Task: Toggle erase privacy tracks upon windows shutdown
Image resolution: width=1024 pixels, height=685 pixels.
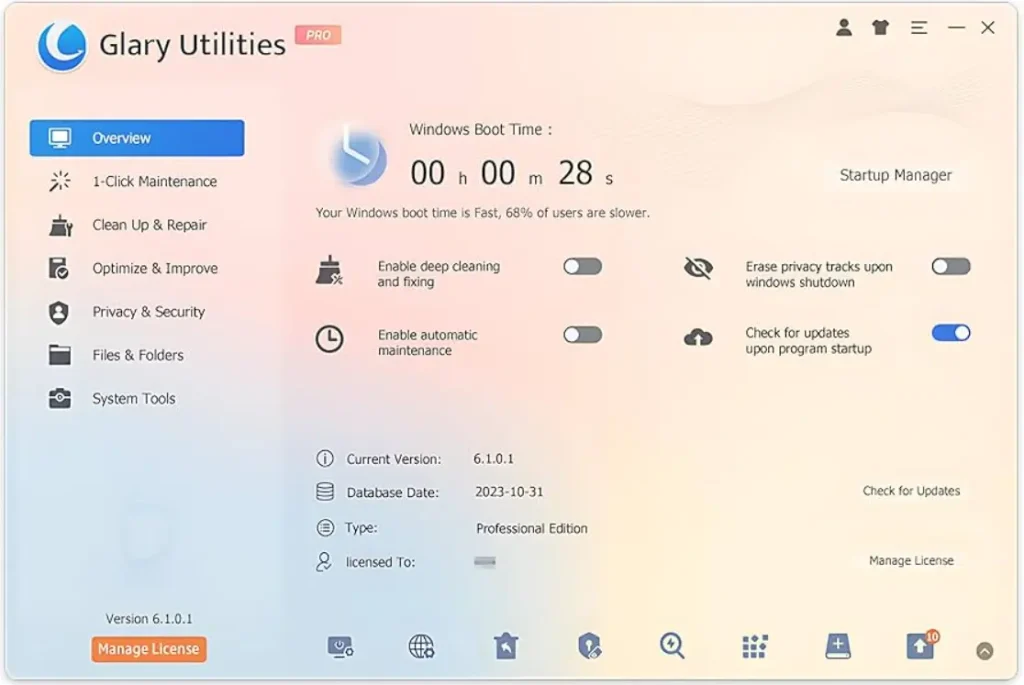Action: [x=951, y=266]
